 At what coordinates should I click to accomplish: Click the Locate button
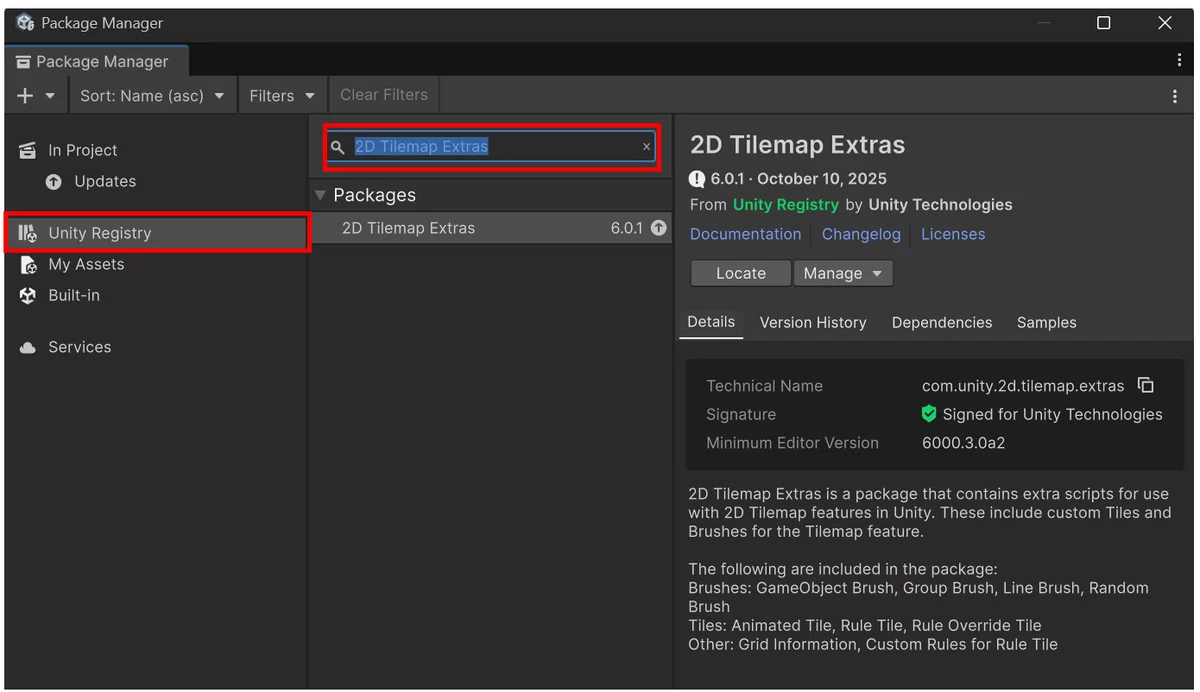(741, 273)
